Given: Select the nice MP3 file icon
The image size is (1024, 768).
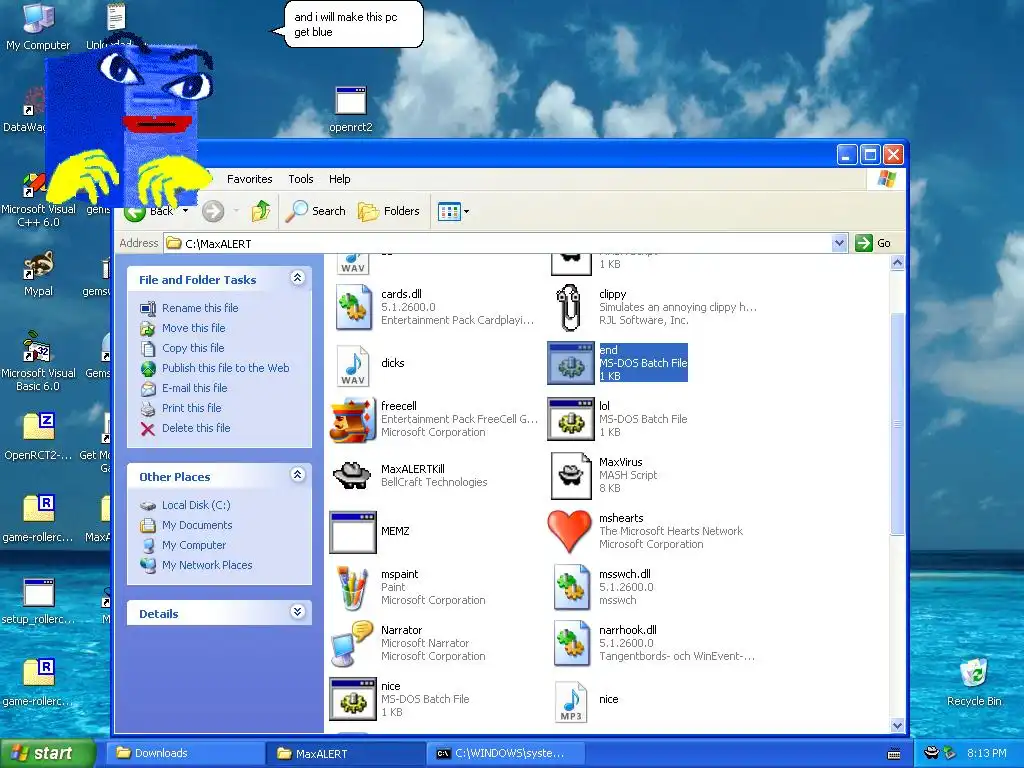Looking at the screenshot, I should coord(571,701).
